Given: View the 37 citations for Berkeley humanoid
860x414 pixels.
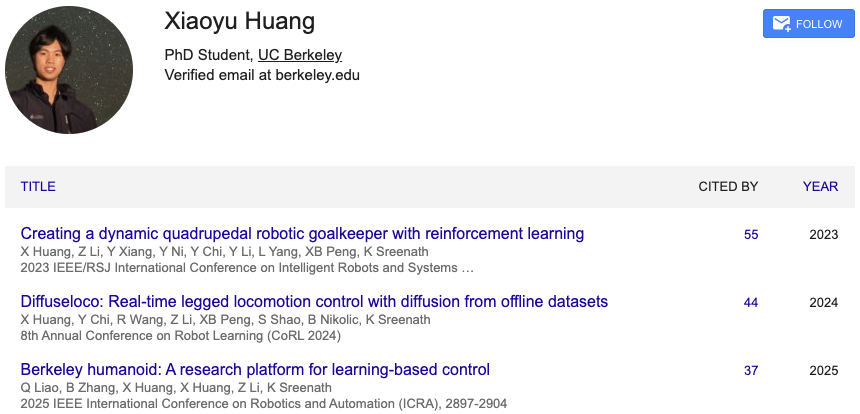Looking at the screenshot, I should pos(751,371).
